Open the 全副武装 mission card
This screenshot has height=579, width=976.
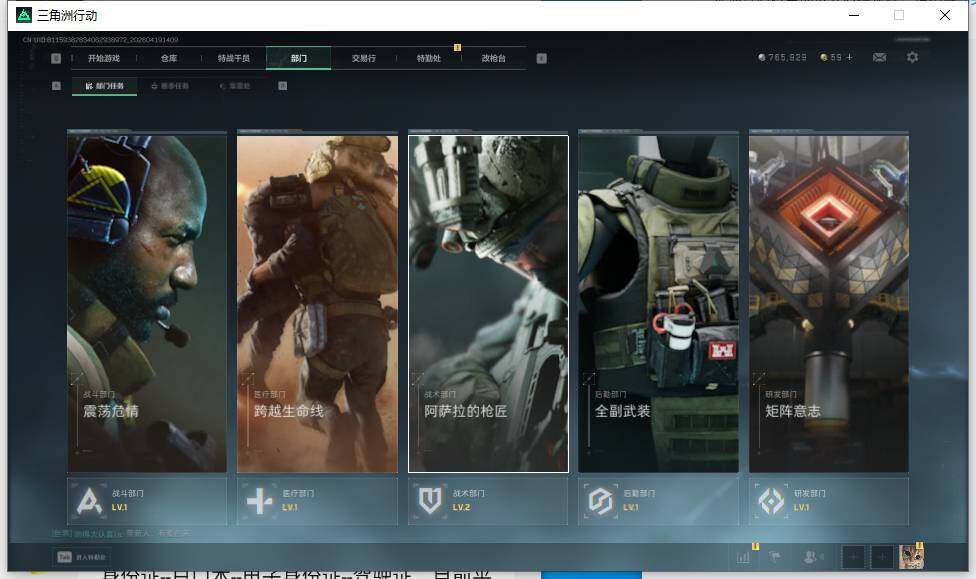tap(658, 300)
